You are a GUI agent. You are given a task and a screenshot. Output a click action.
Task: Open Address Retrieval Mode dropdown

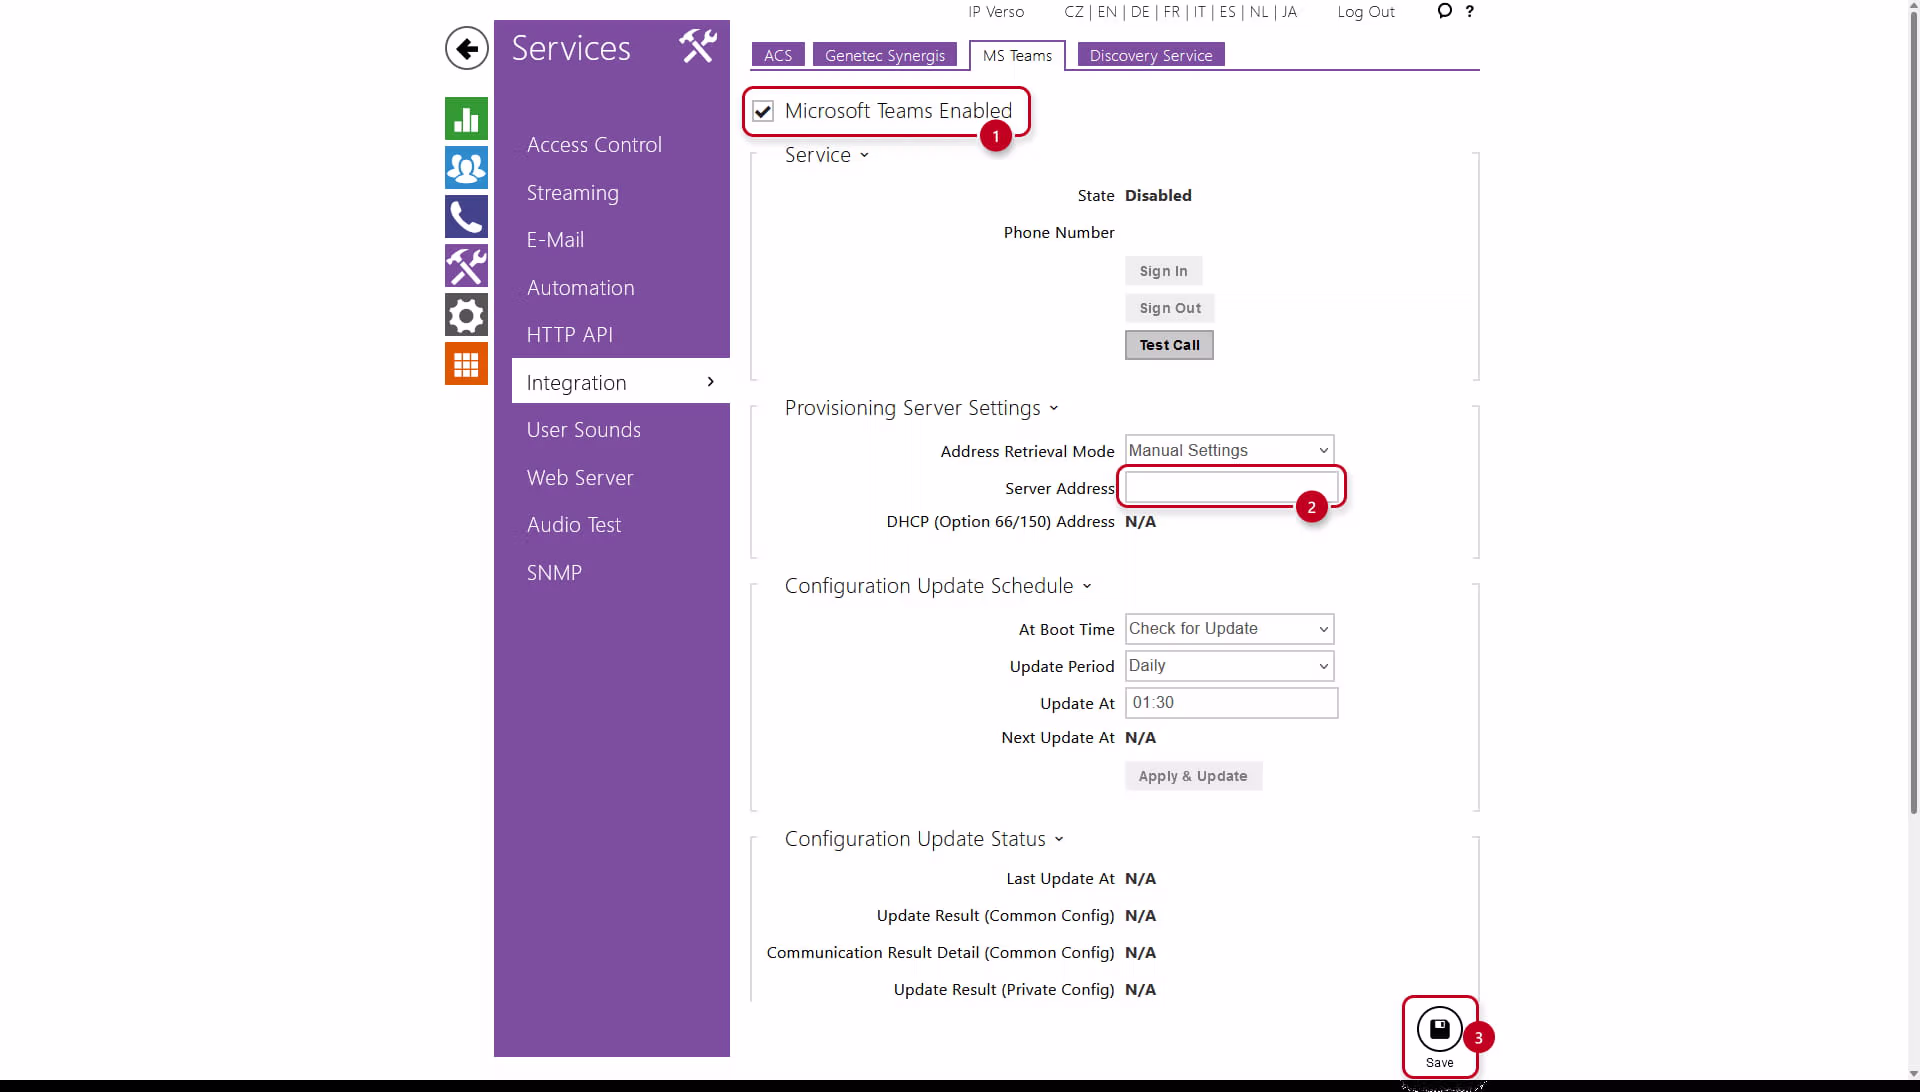(x=1229, y=451)
